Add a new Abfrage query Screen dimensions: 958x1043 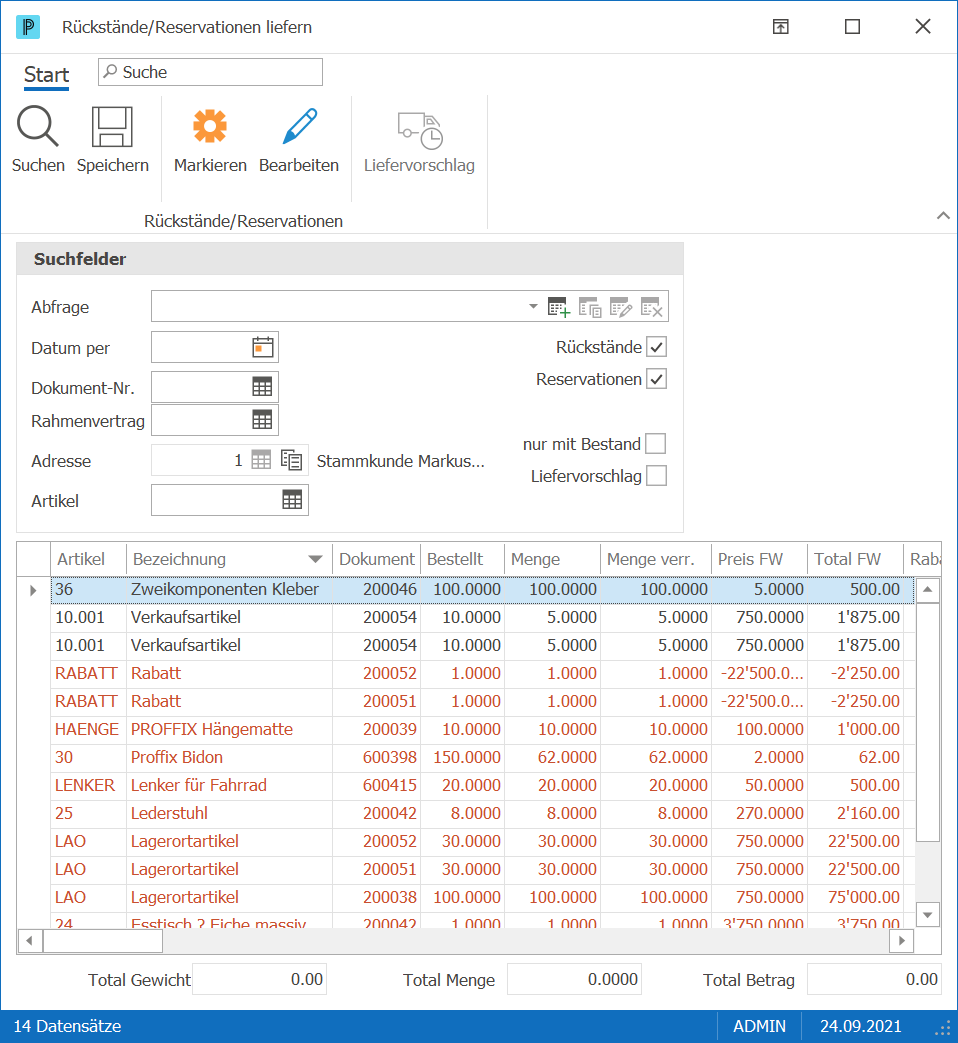click(559, 307)
